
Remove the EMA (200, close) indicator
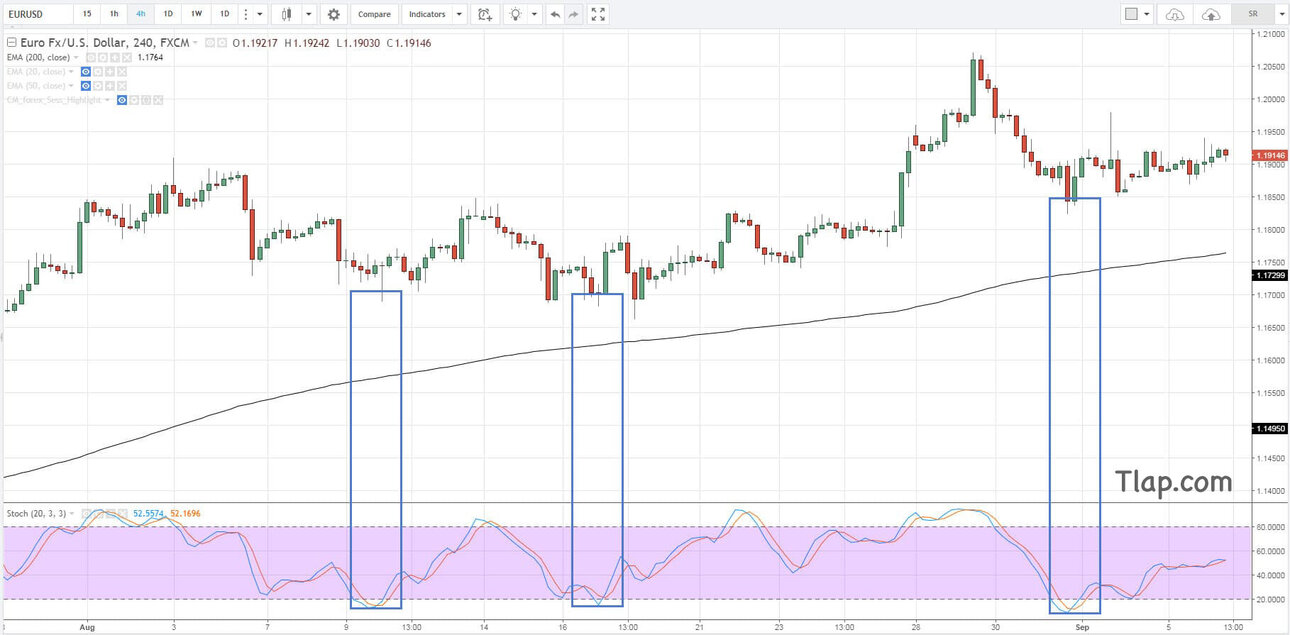[127, 58]
